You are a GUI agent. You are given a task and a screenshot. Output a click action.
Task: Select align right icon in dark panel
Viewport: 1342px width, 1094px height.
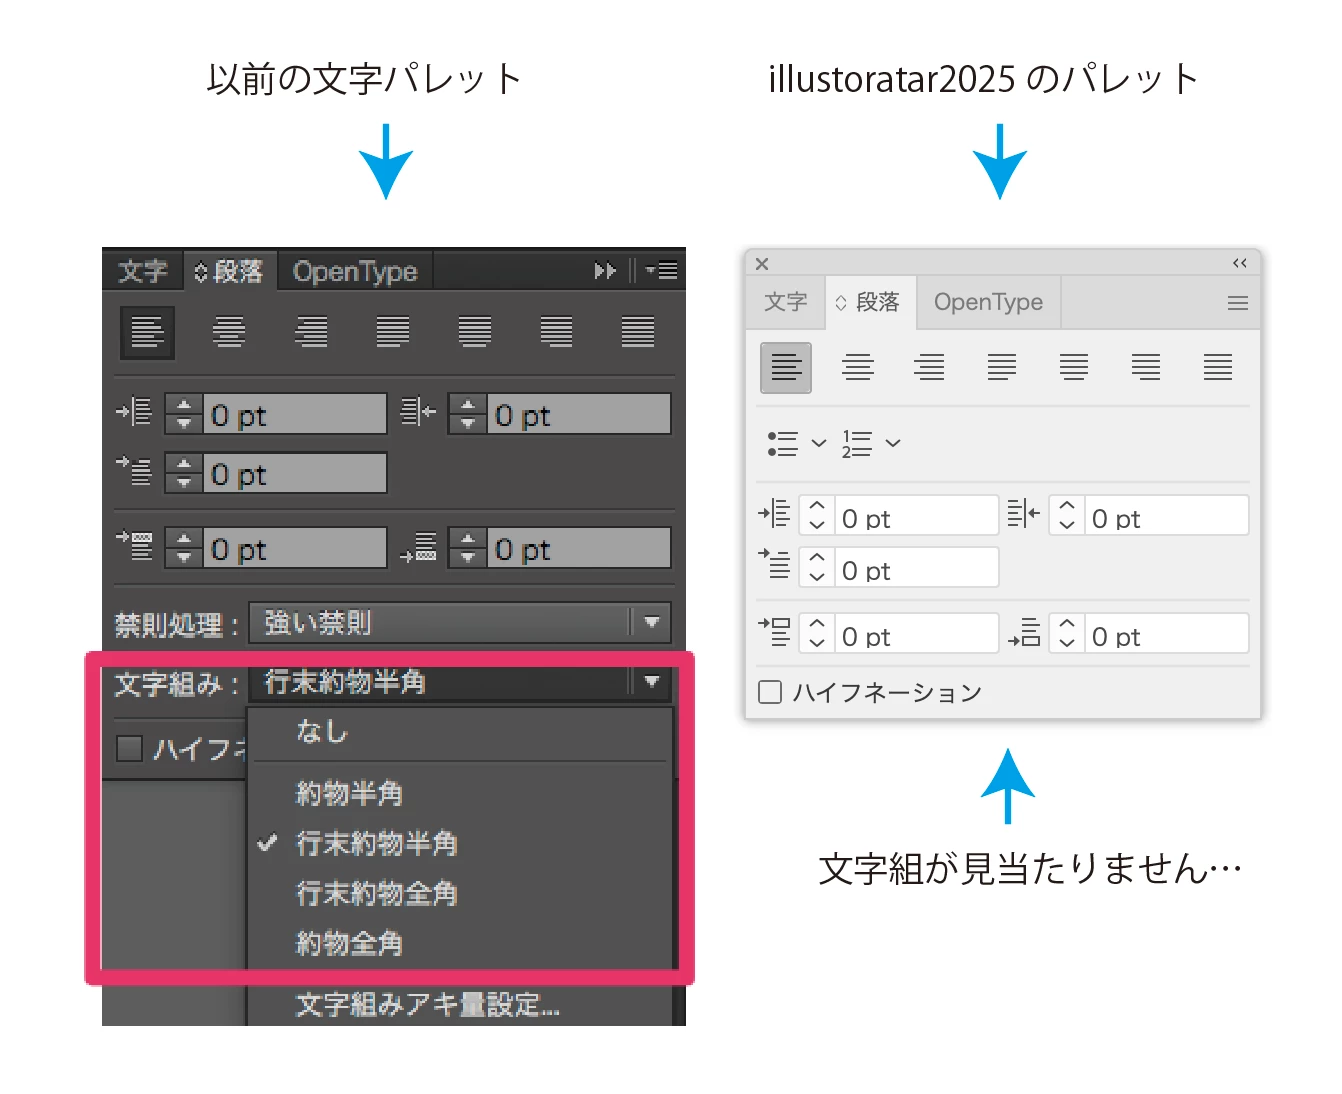pyautogui.click(x=311, y=332)
